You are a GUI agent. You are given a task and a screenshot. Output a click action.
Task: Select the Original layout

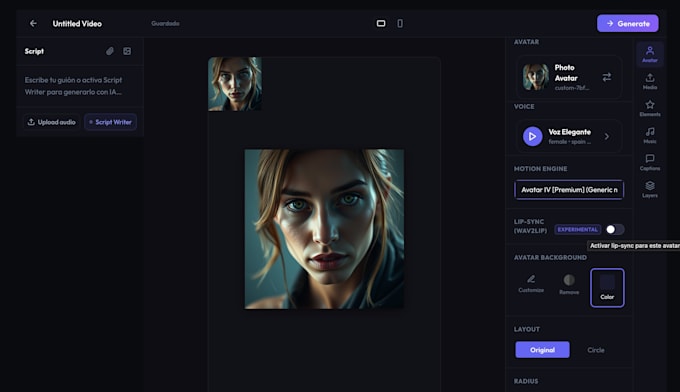click(x=542, y=350)
